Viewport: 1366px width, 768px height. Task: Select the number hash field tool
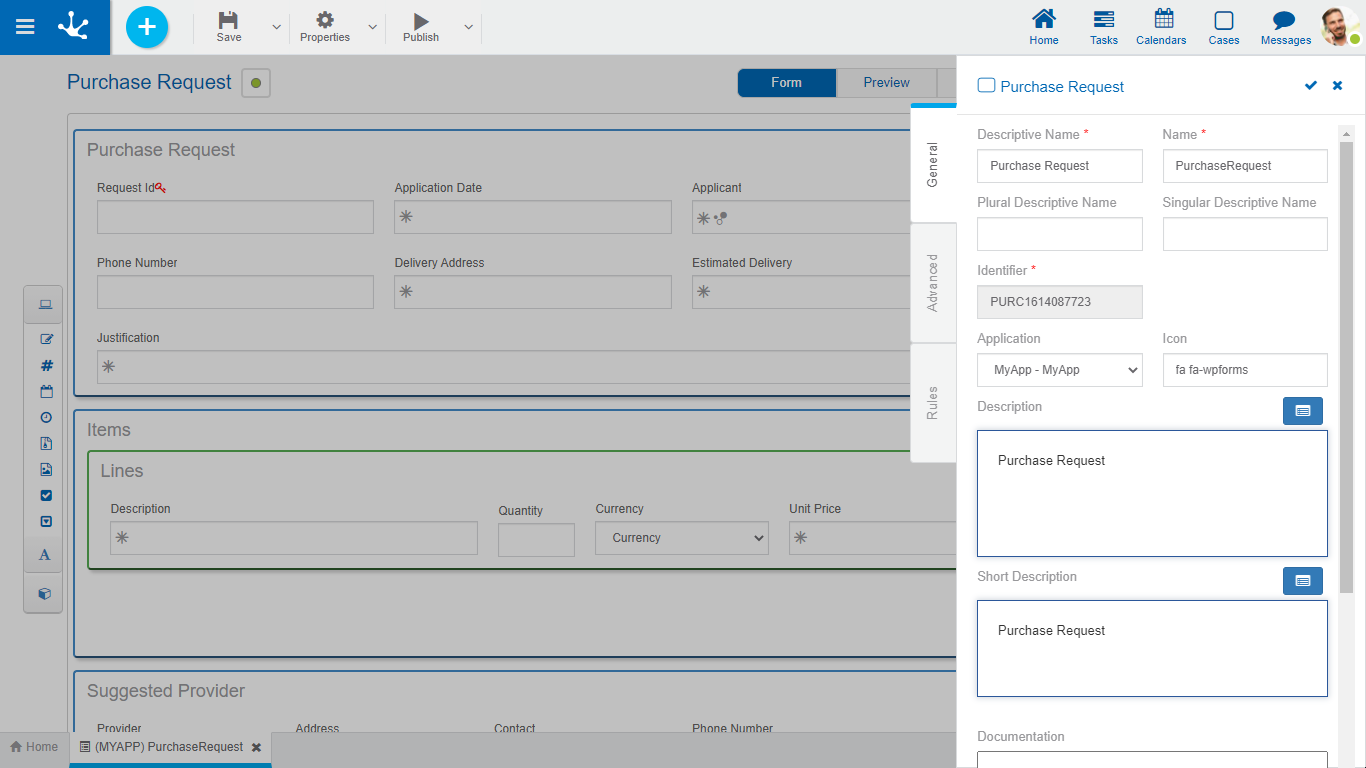[x=45, y=365]
